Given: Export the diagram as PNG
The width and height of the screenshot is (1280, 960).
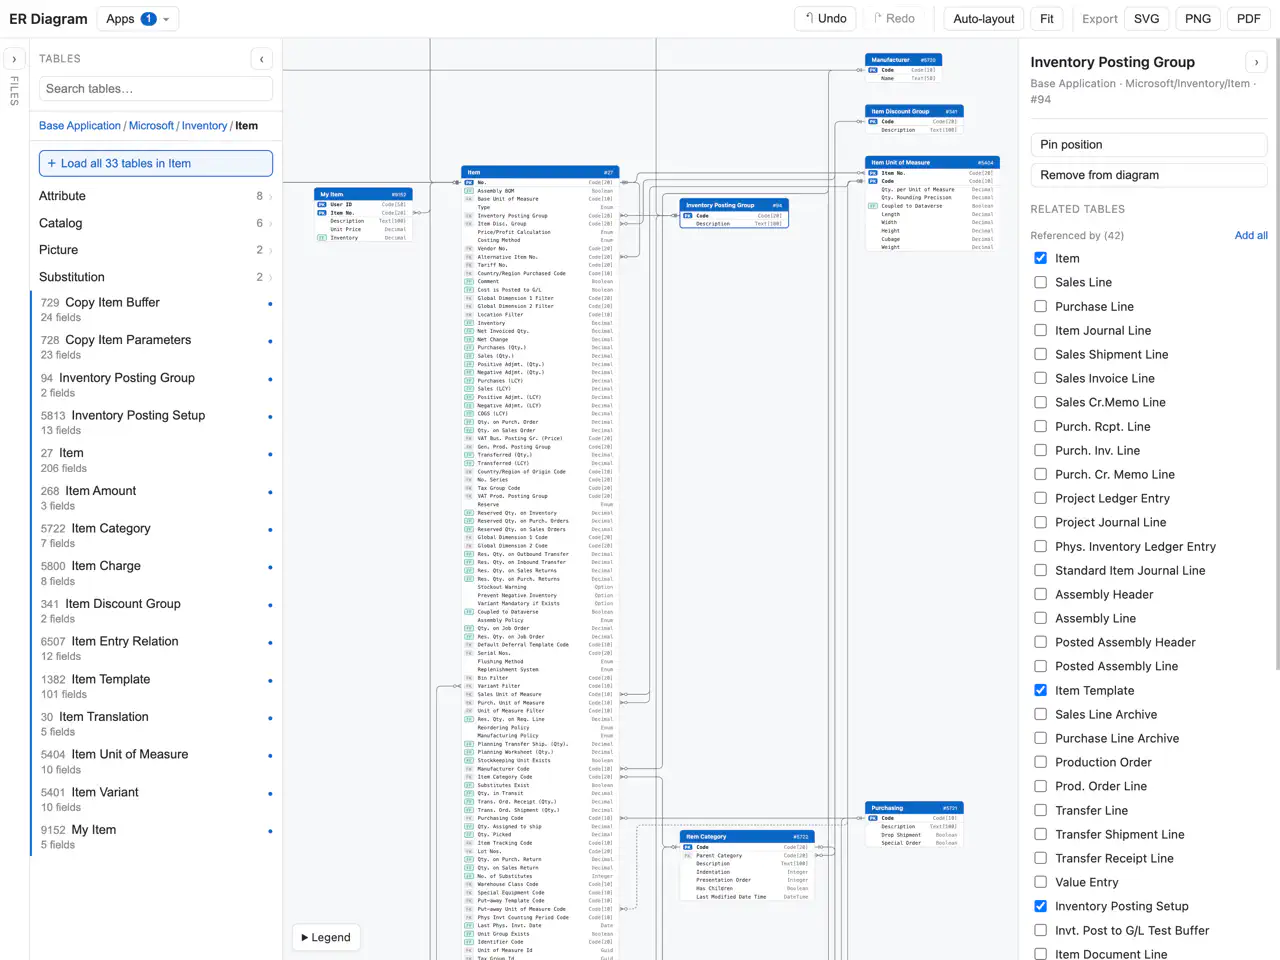Looking at the screenshot, I should (x=1197, y=18).
